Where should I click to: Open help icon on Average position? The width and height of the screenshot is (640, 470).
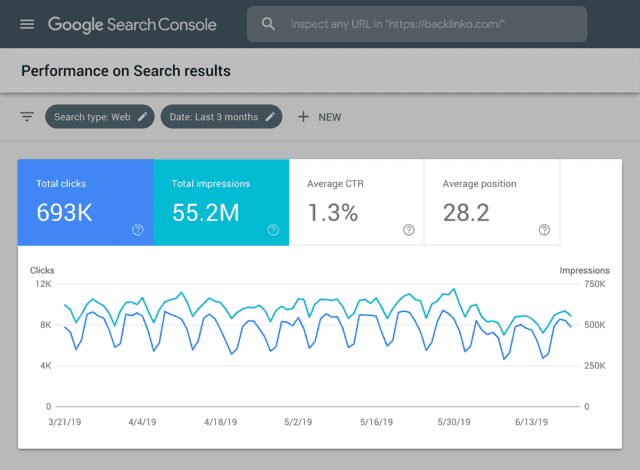544,230
